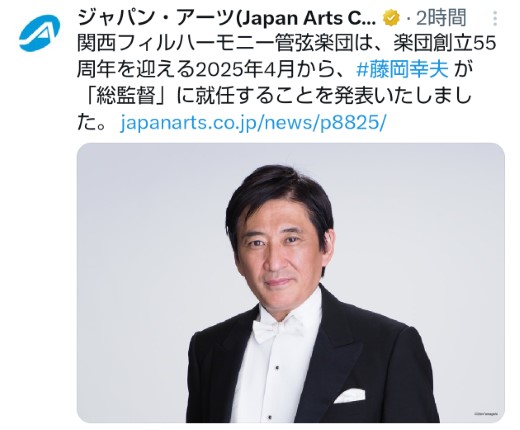Open the #藤岡幸夫 hashtag
Image resolution: width=520 pixels, height=430 pixels.
402,70
